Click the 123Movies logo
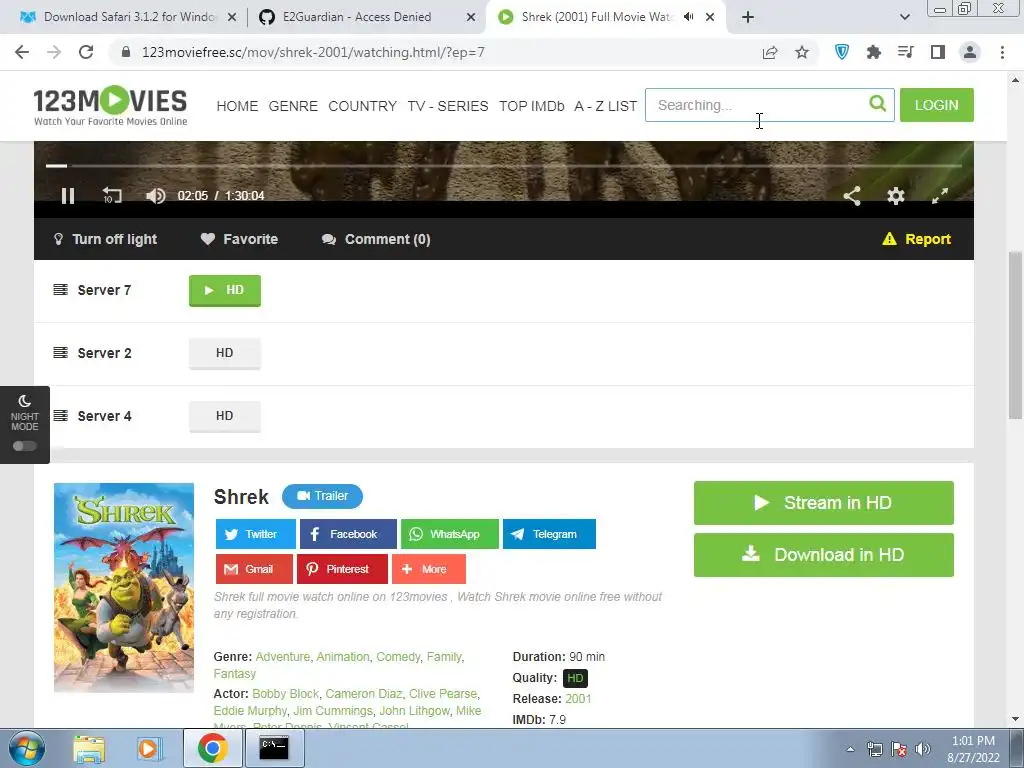This screenshot has width=1024, height=768. pos(110,105)
